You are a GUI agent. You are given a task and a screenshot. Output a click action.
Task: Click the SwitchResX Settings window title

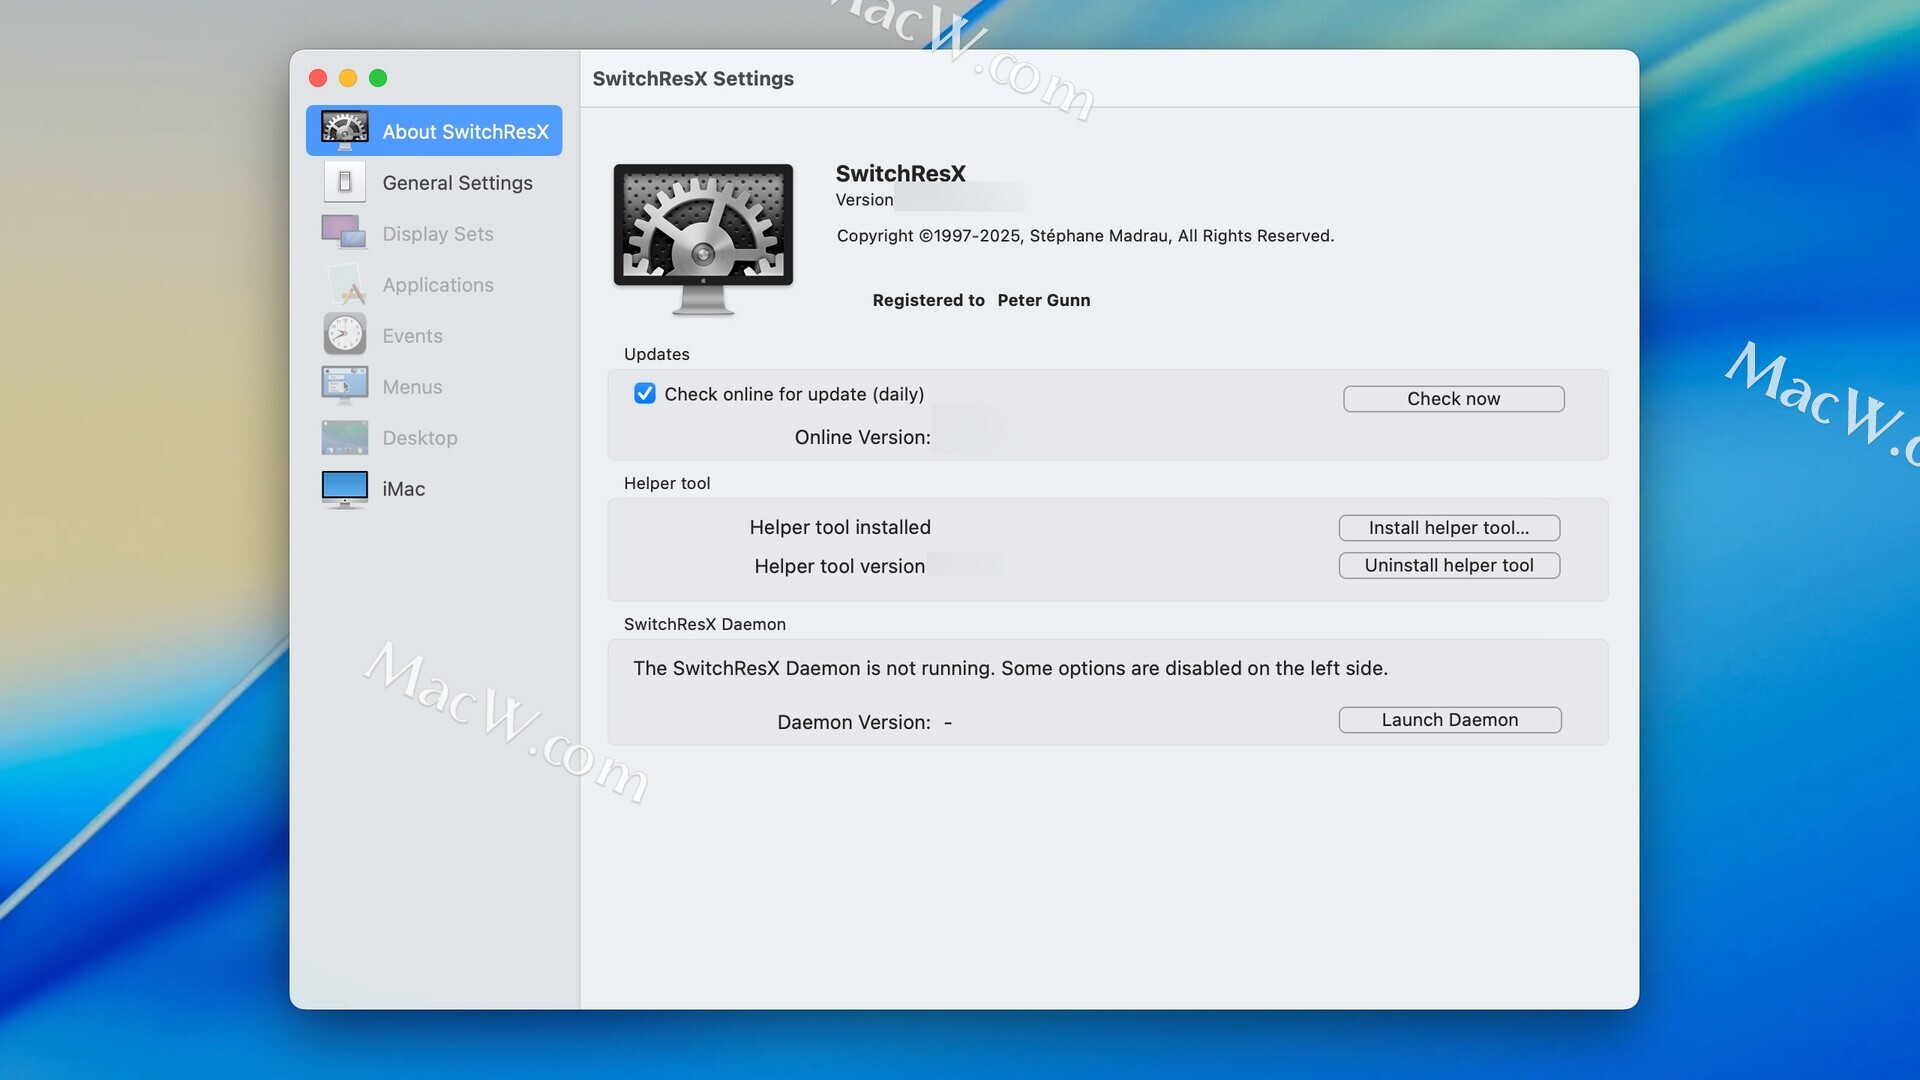[693, 78]
